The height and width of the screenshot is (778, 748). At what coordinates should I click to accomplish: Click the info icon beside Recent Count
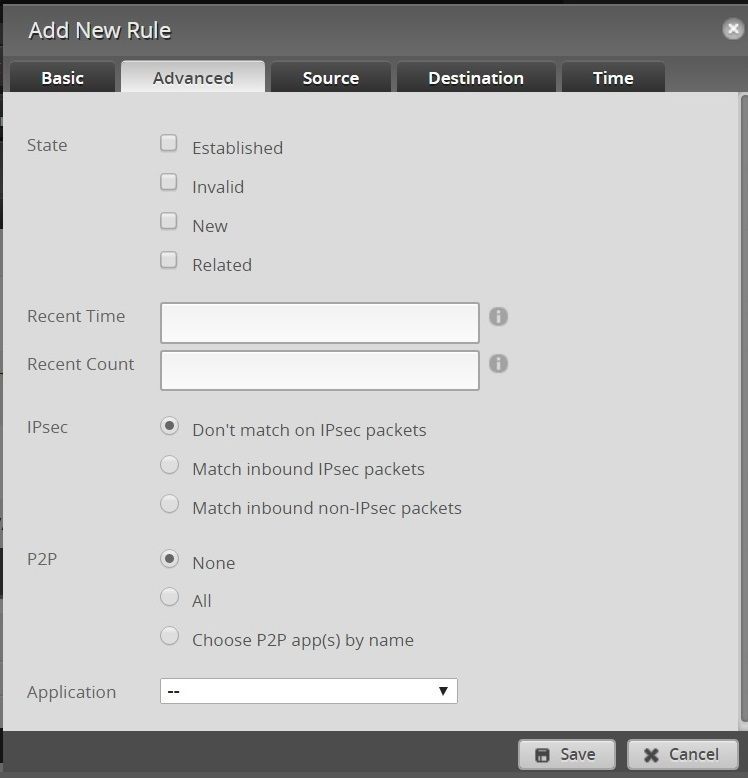coord(498,364)
